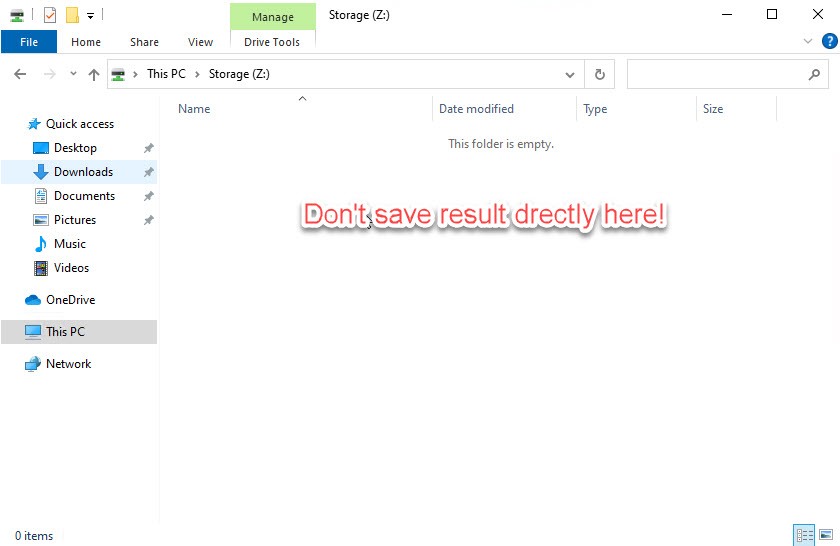
Task: Open the recent locations dropdown chevron
Action: point(73,74)
